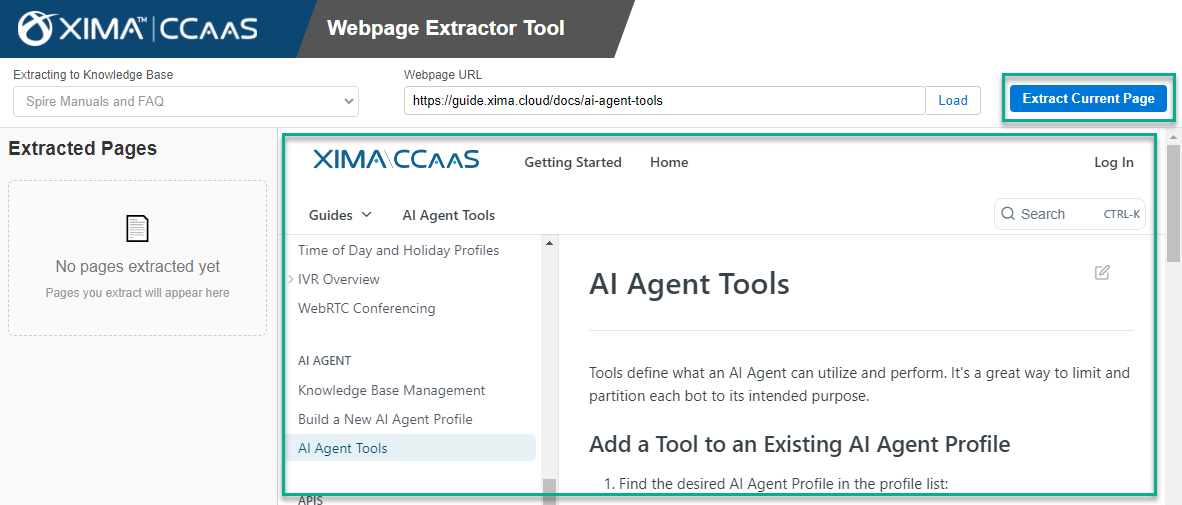This screenshot has width=1182, height=505.
Task: Open Time of Day and Holiday Profiles
Action: pyautogui.click(x=399, y=249)
